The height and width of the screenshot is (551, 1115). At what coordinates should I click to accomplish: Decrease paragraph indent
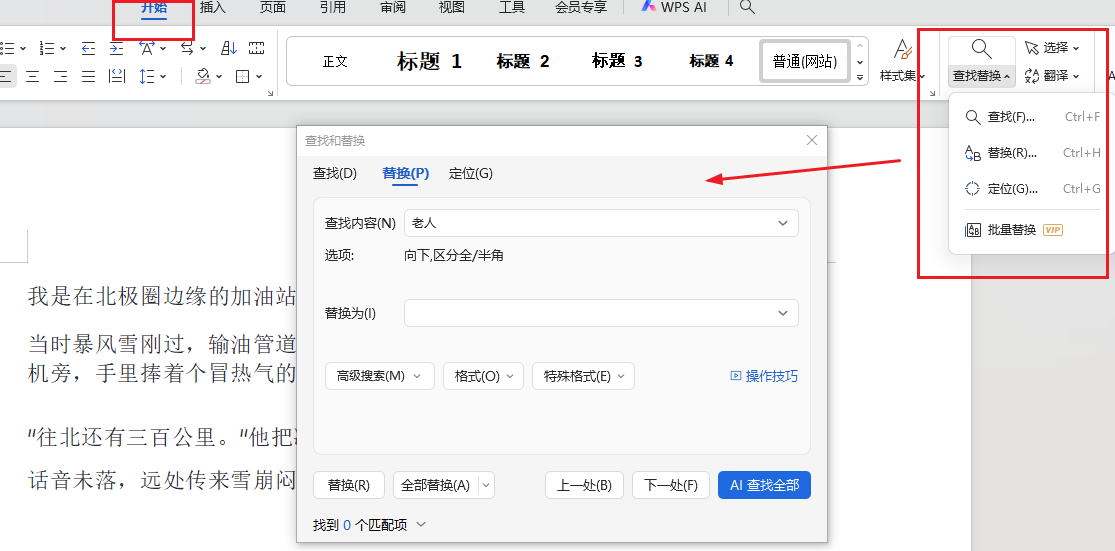(88, 48)
